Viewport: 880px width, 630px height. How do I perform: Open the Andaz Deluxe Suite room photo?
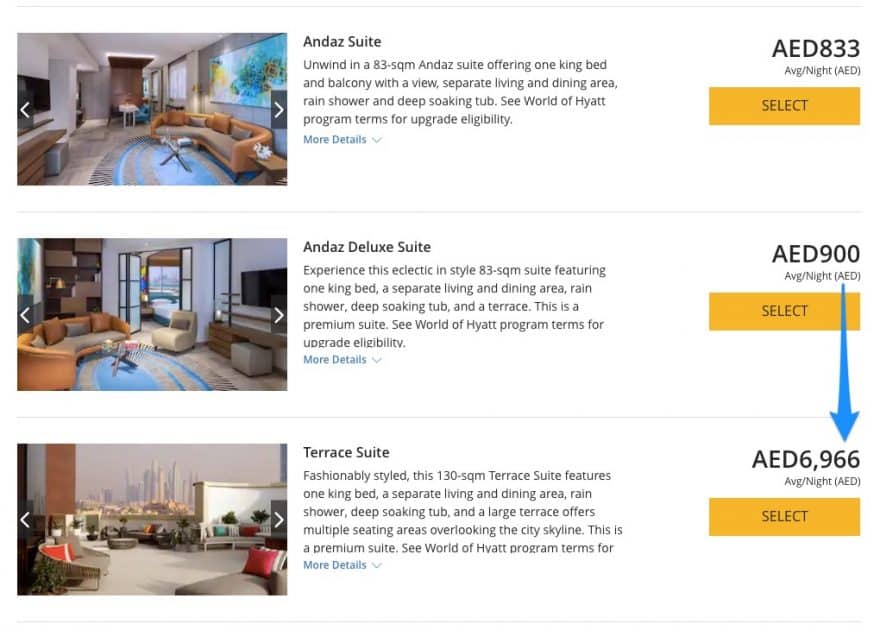coord(152,314)
